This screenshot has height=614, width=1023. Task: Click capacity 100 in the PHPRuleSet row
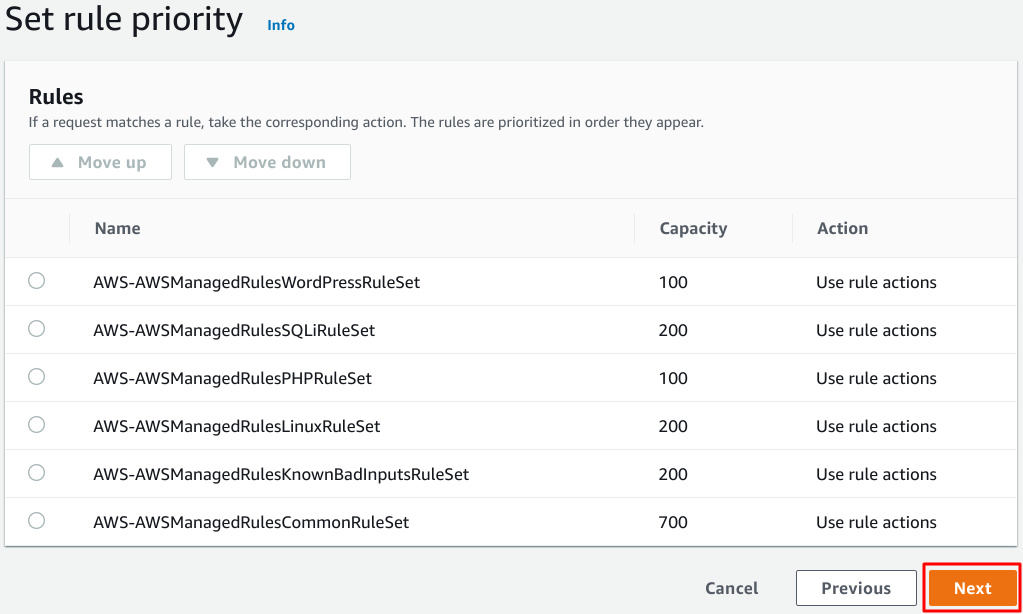[x=673, y=378]
